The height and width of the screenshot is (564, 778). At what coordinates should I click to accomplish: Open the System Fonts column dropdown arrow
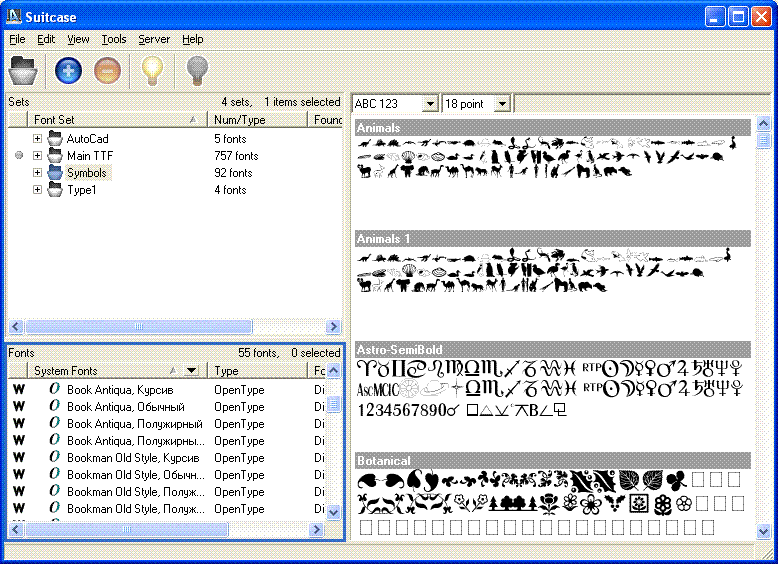click(x=192, y=371)
